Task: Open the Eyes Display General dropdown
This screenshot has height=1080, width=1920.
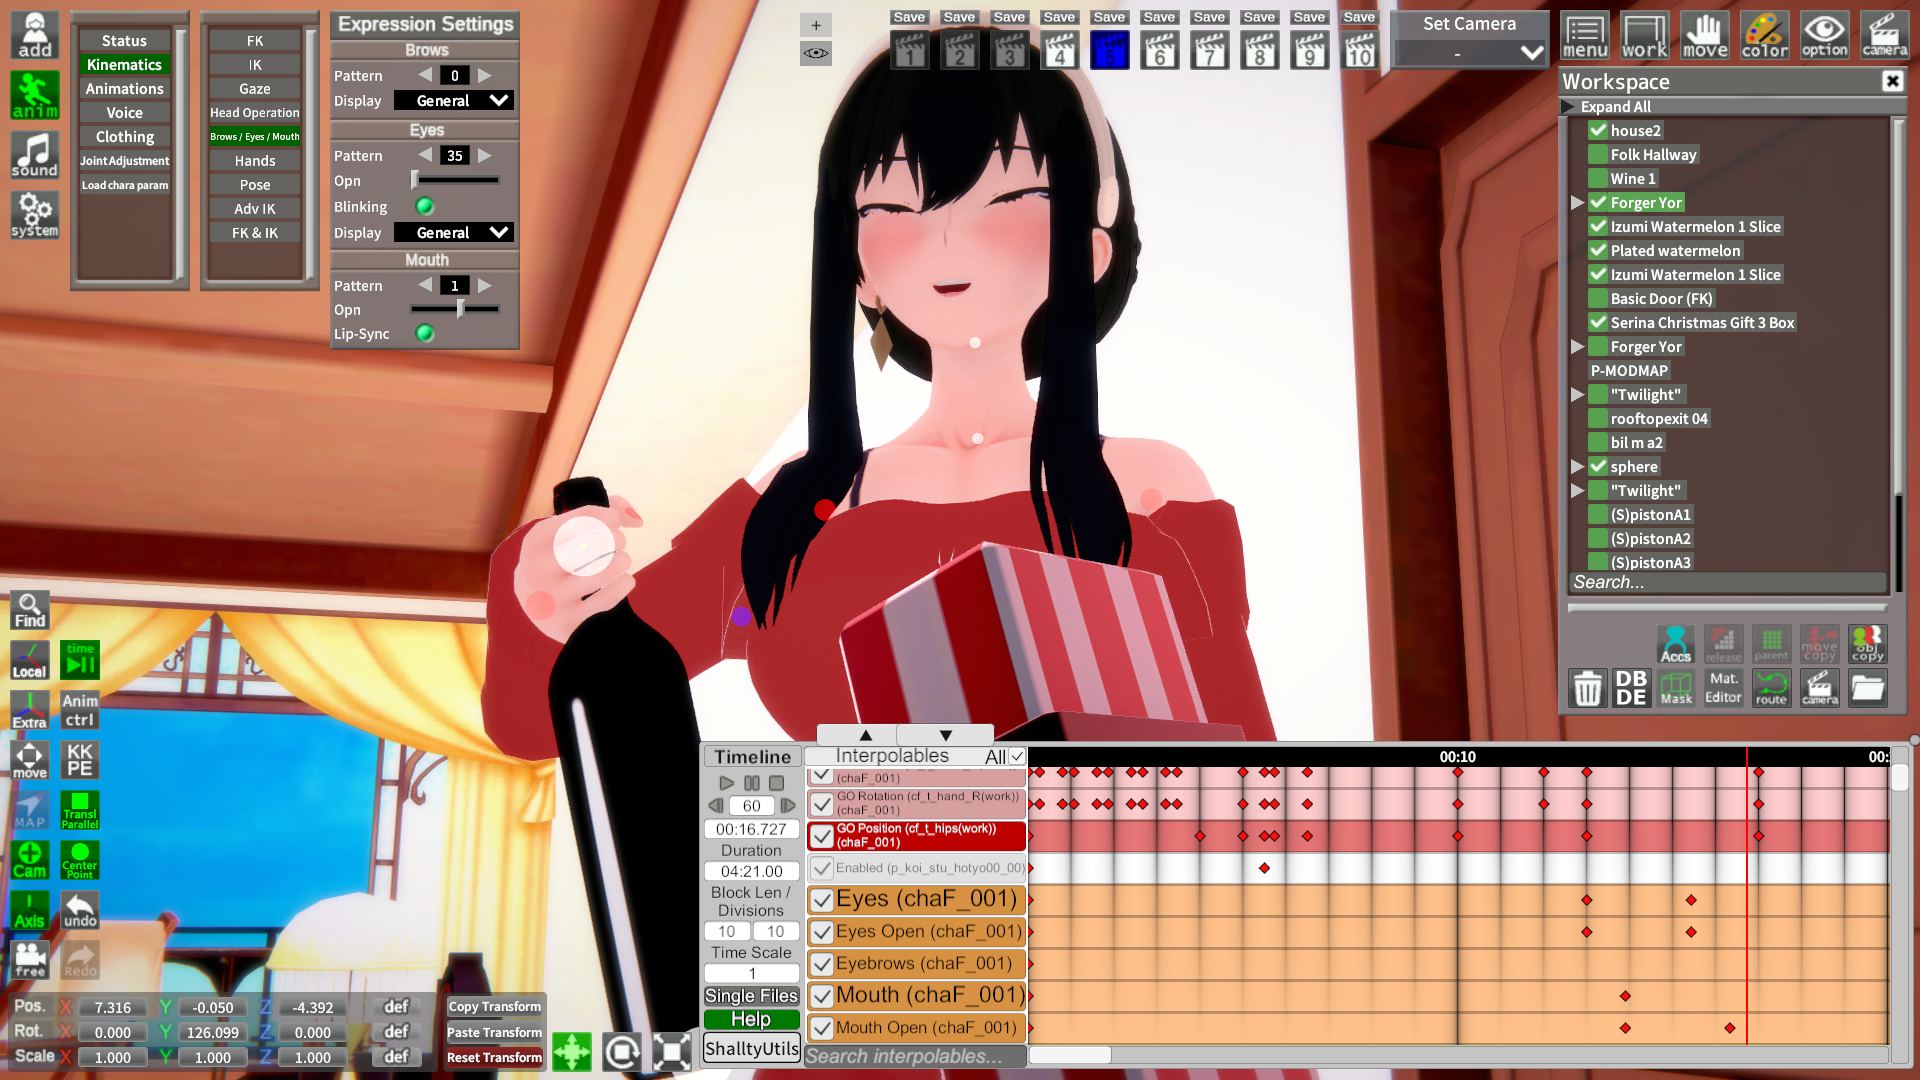Action: coord(454,233)
